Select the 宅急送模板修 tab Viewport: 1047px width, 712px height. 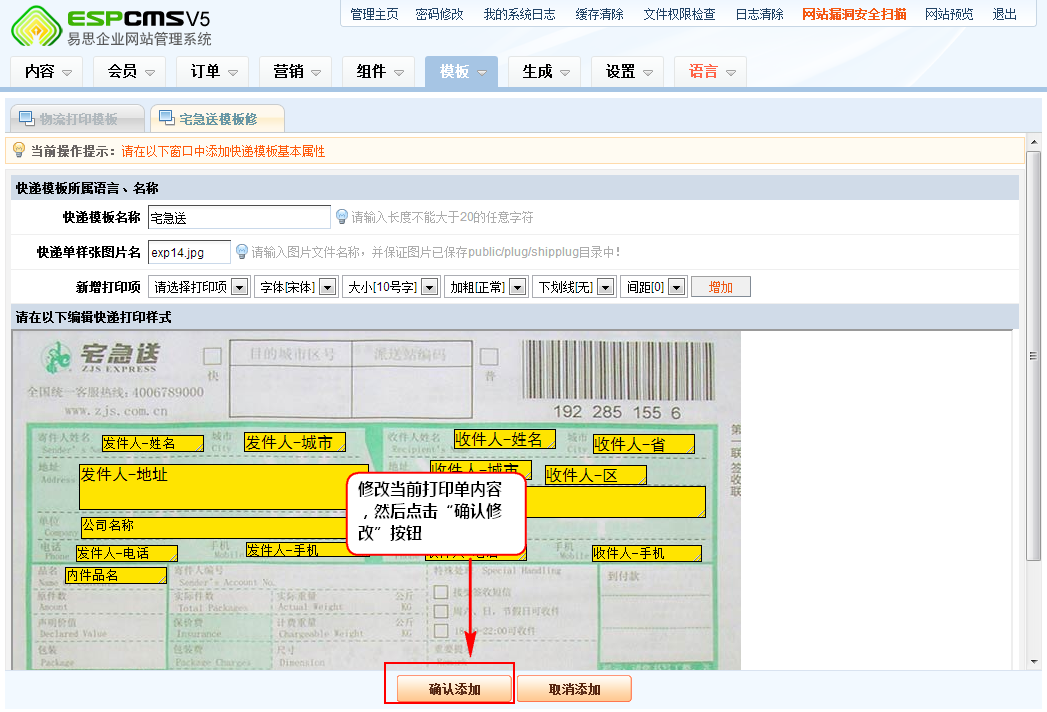point(218,119)
